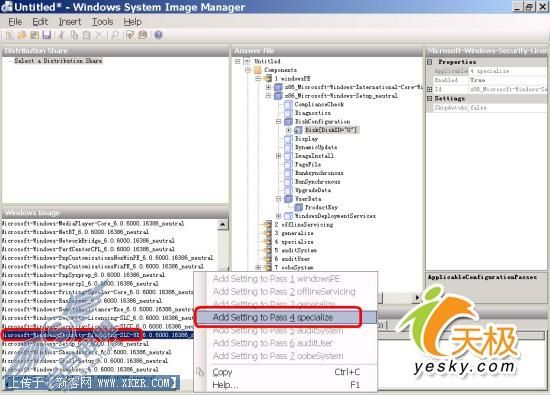Click the Copy icon in context menu
Image resolution: width=550 pixels, height=395 pixels.
200,372
